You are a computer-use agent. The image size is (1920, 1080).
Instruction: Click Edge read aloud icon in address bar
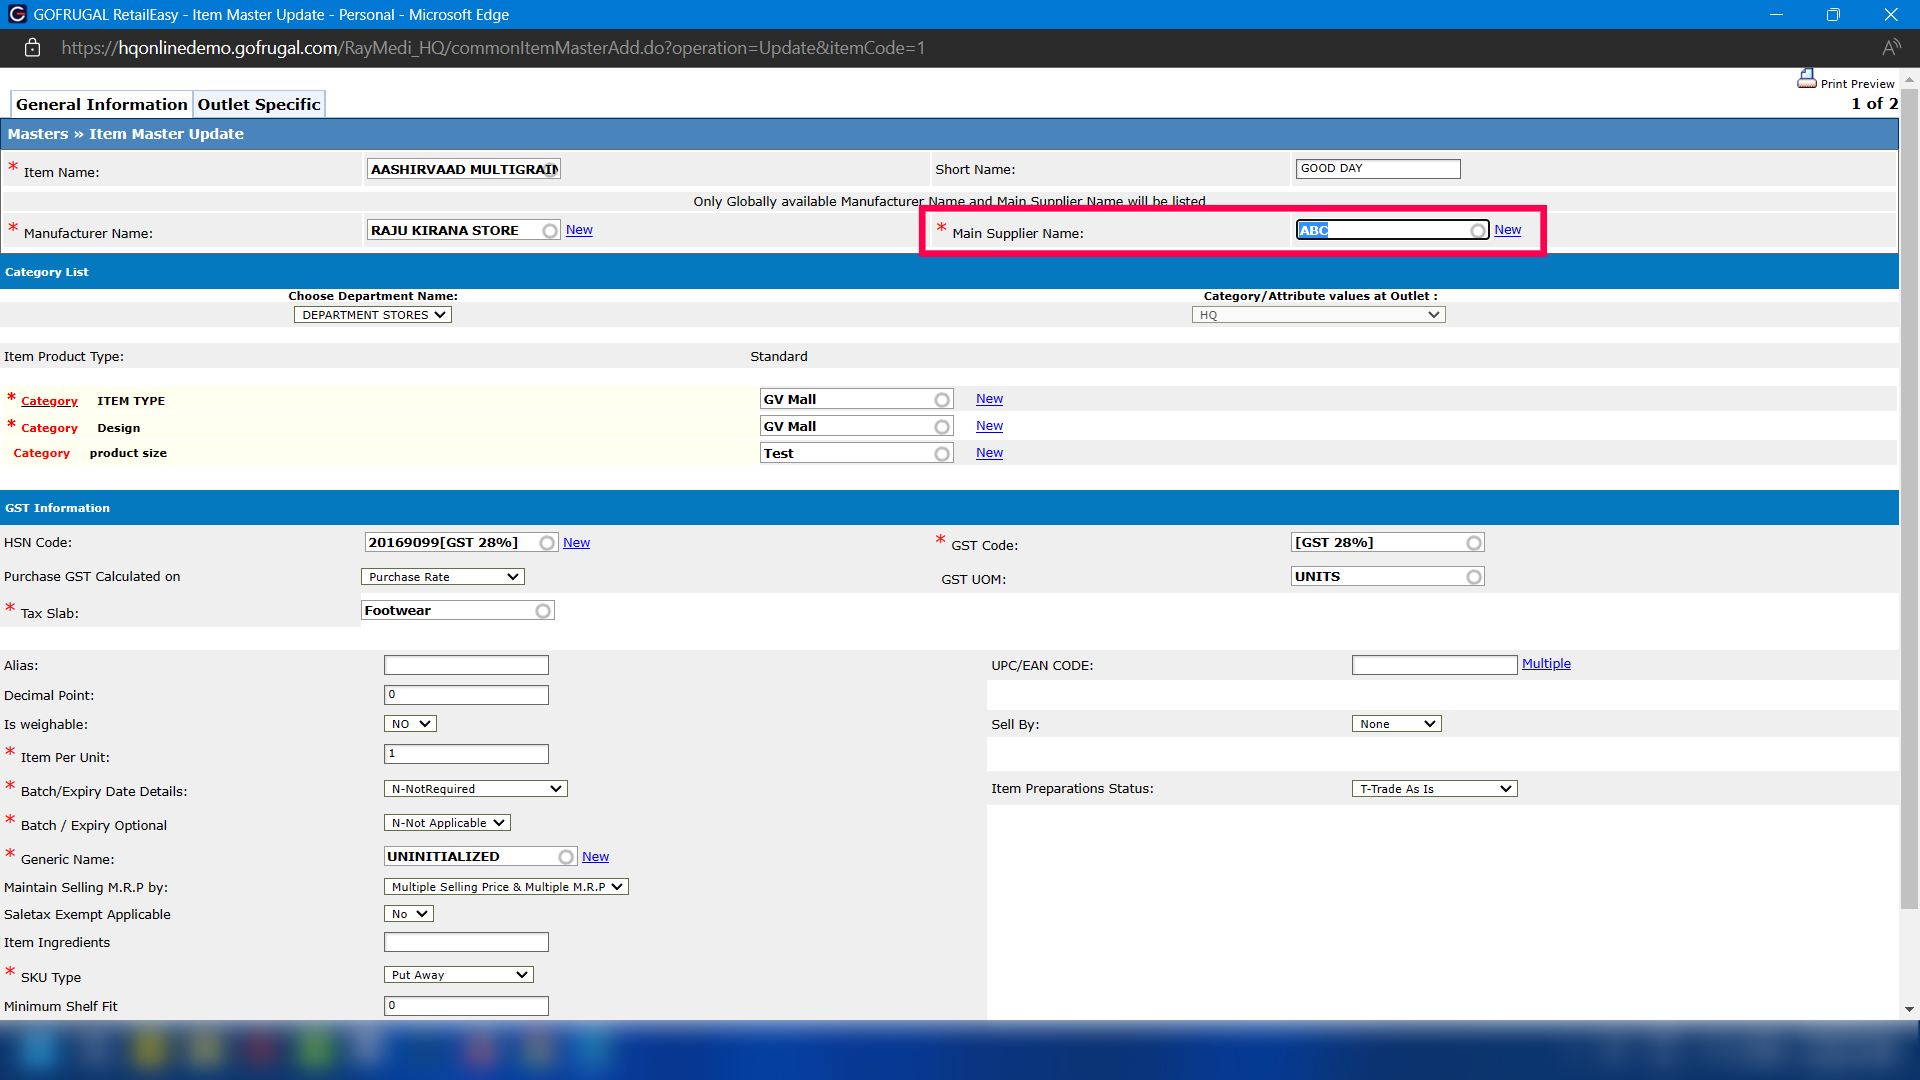(x=1890, y=48)
